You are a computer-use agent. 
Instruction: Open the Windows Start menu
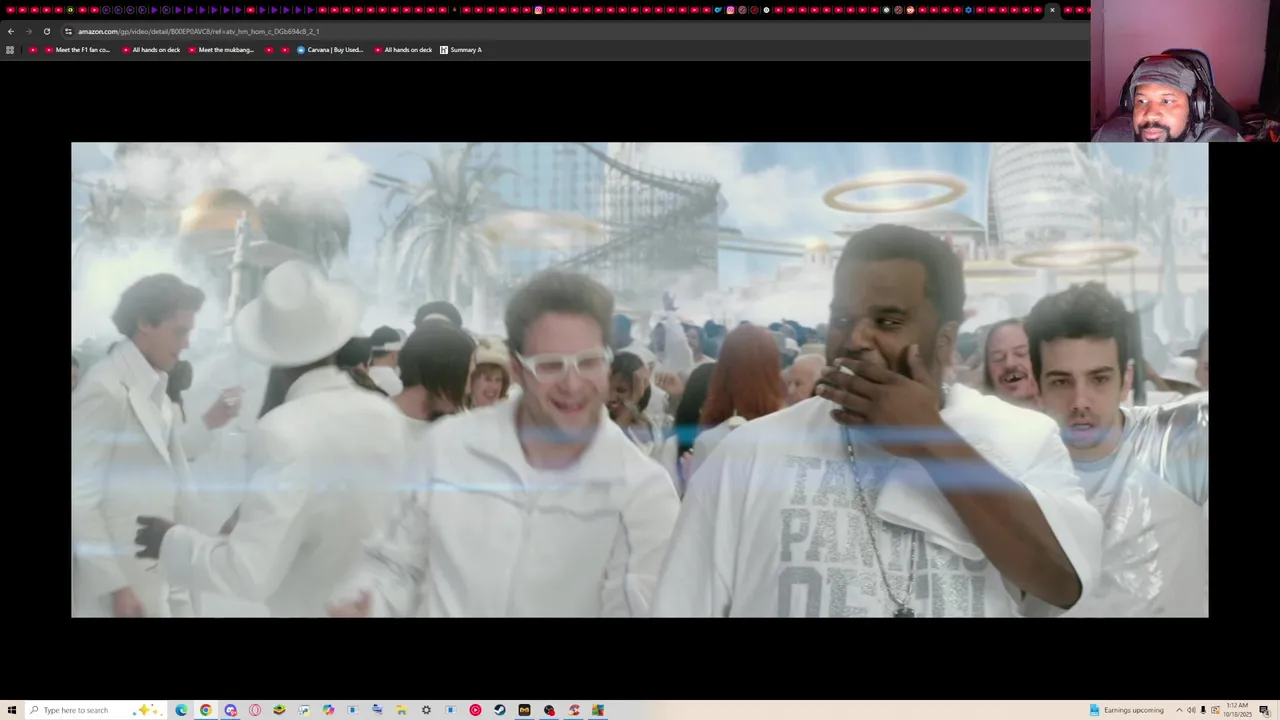tap(11, 710)
